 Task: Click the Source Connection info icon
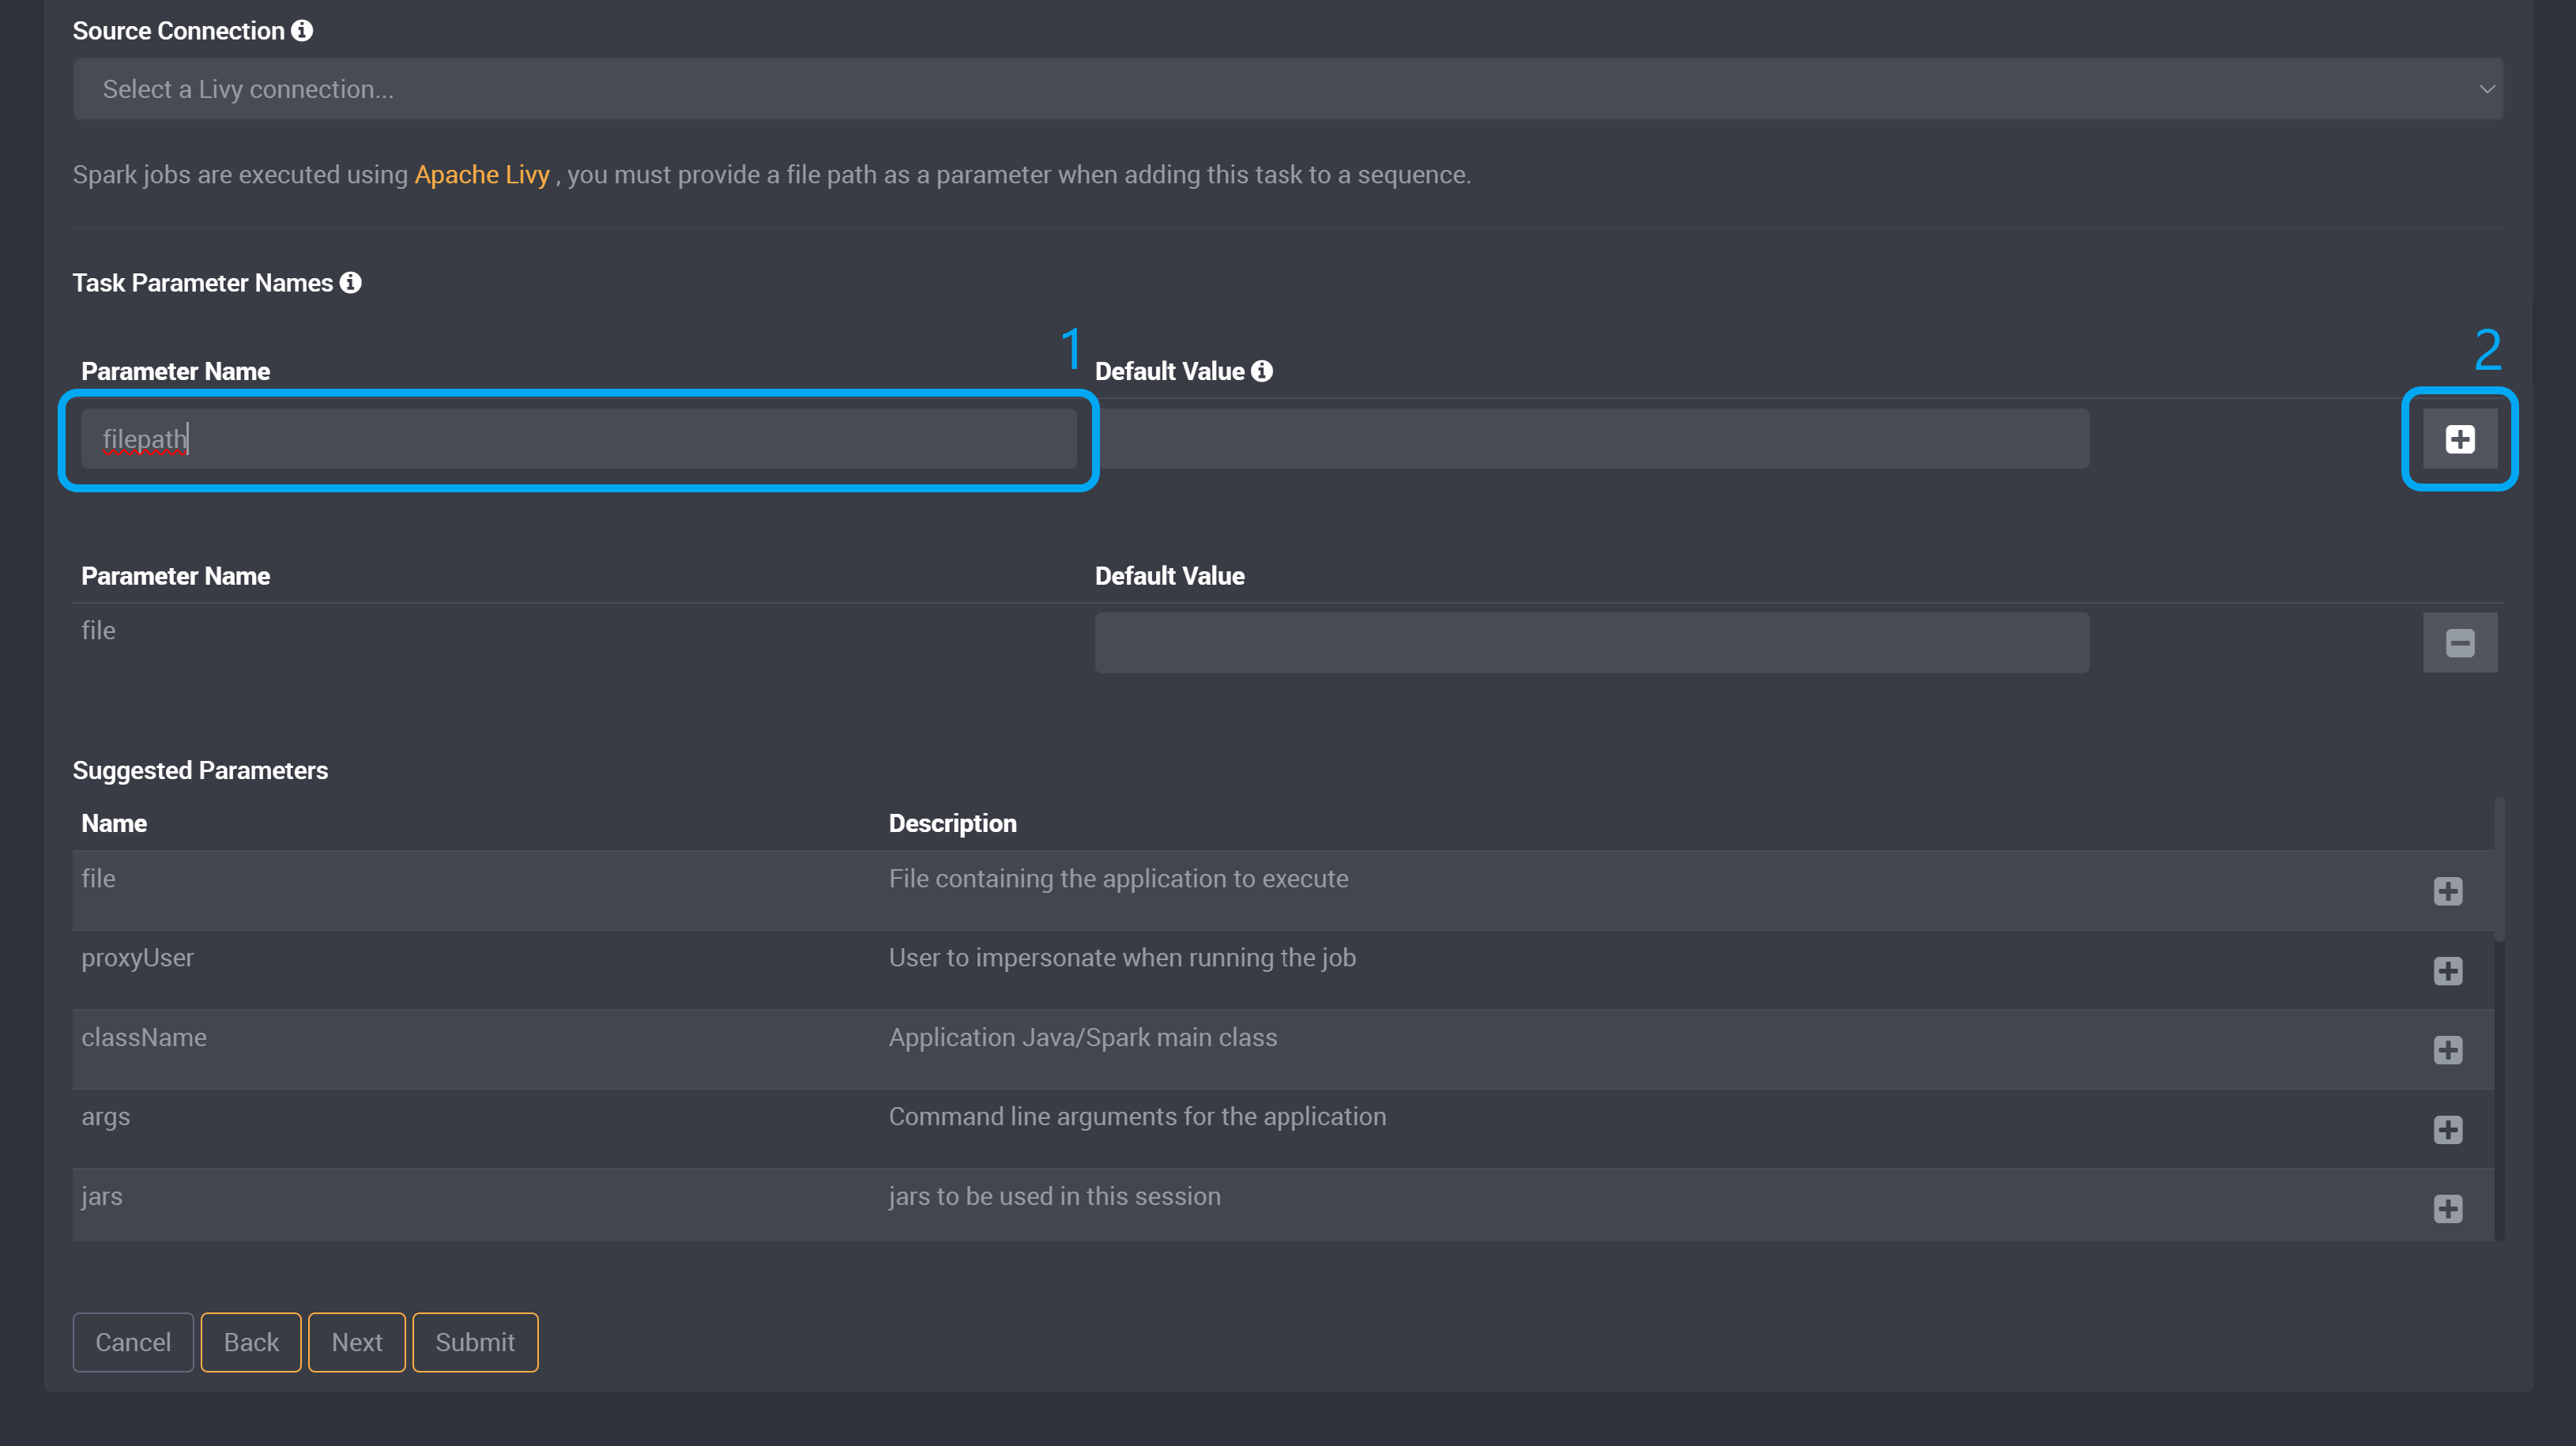pyautogui.click(x=302, y=31)
